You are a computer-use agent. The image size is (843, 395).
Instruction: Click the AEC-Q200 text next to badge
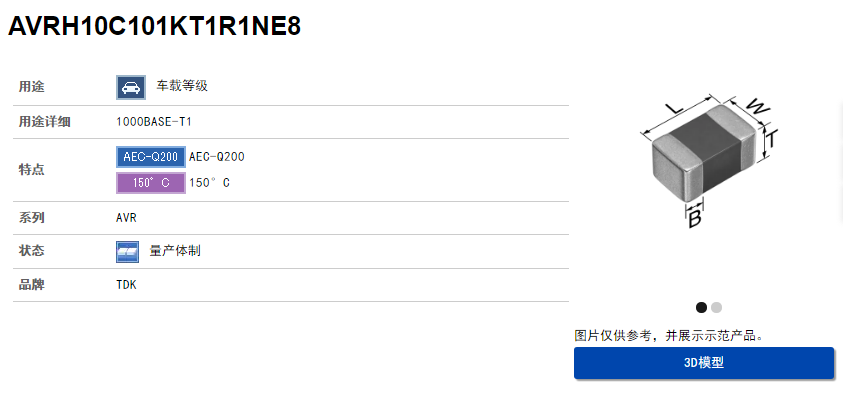pos(217,157)
